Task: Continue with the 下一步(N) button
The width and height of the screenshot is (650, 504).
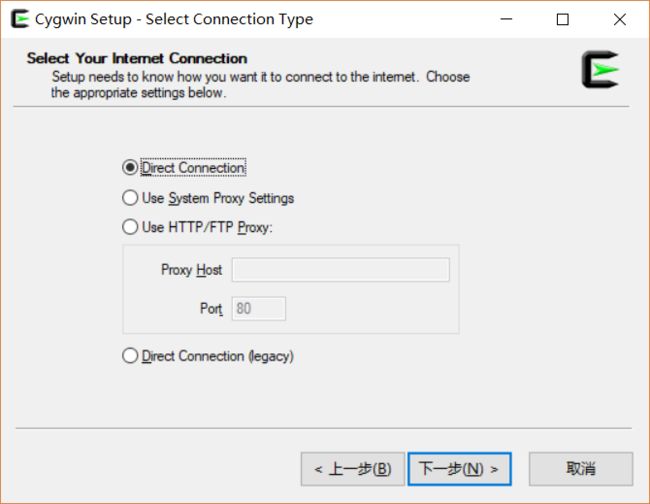Action: click(x=459, y=469)
